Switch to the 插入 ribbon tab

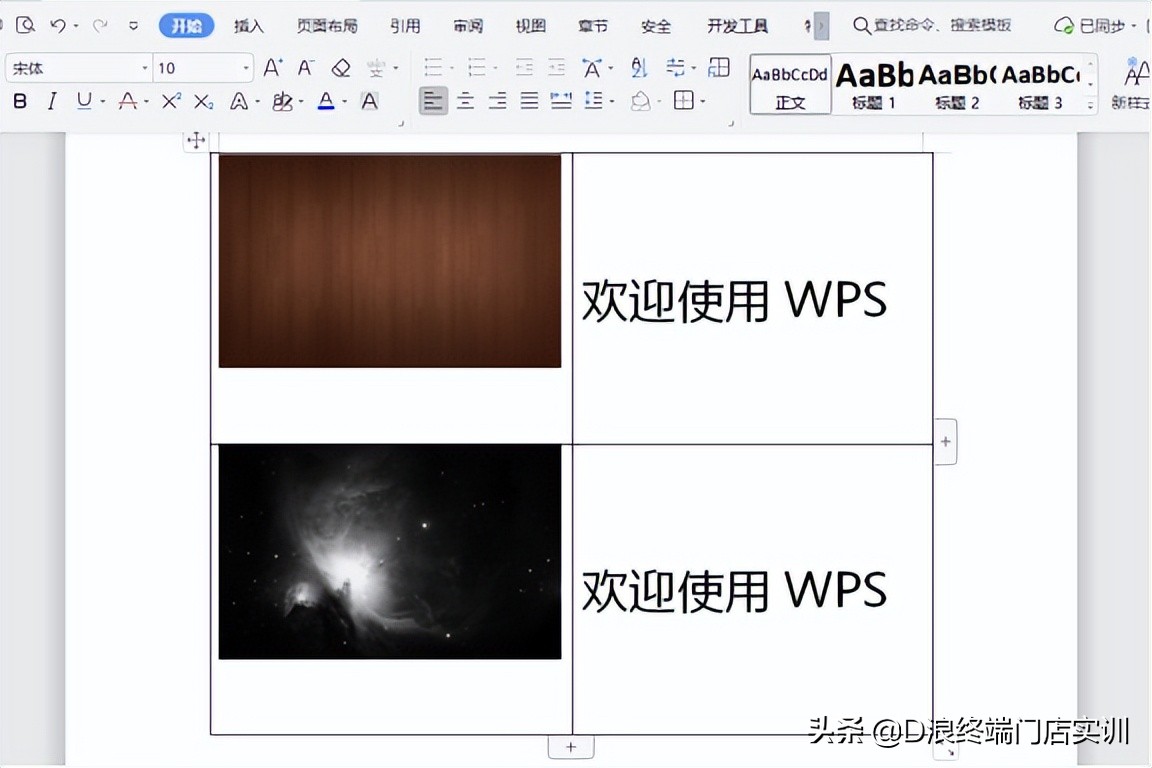pyautogui.click(x=248, y=26)
